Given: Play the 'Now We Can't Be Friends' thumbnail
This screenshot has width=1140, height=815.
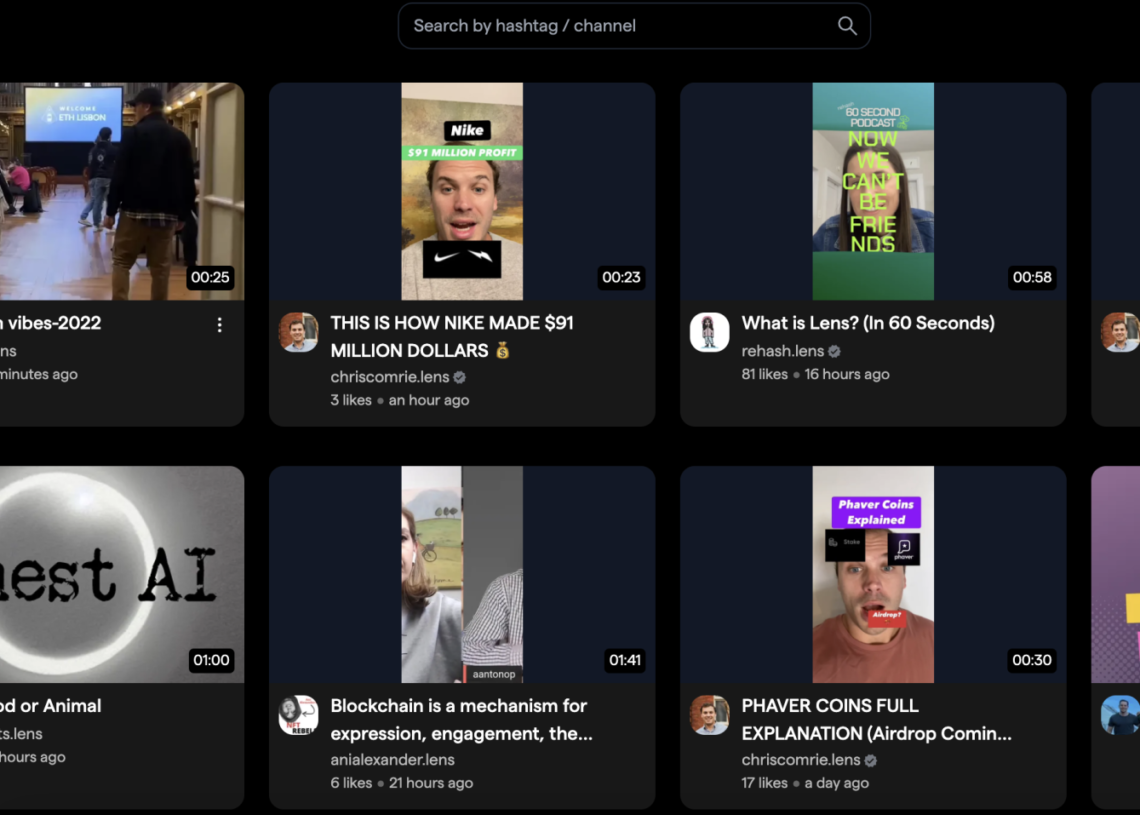Looking at the screenshot, I should tap(873, 191).
